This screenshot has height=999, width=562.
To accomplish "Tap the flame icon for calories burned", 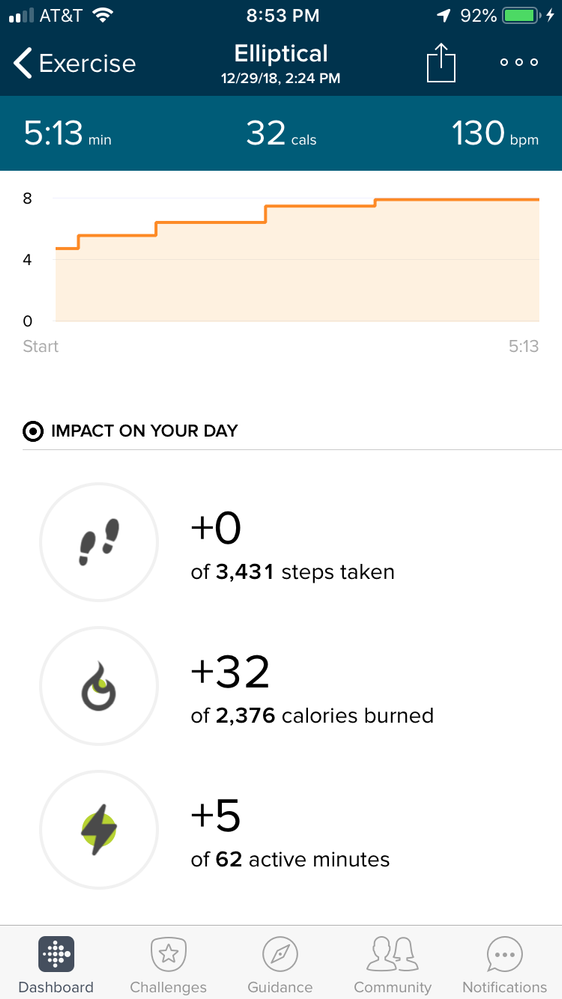I will (x=99, y=686).
